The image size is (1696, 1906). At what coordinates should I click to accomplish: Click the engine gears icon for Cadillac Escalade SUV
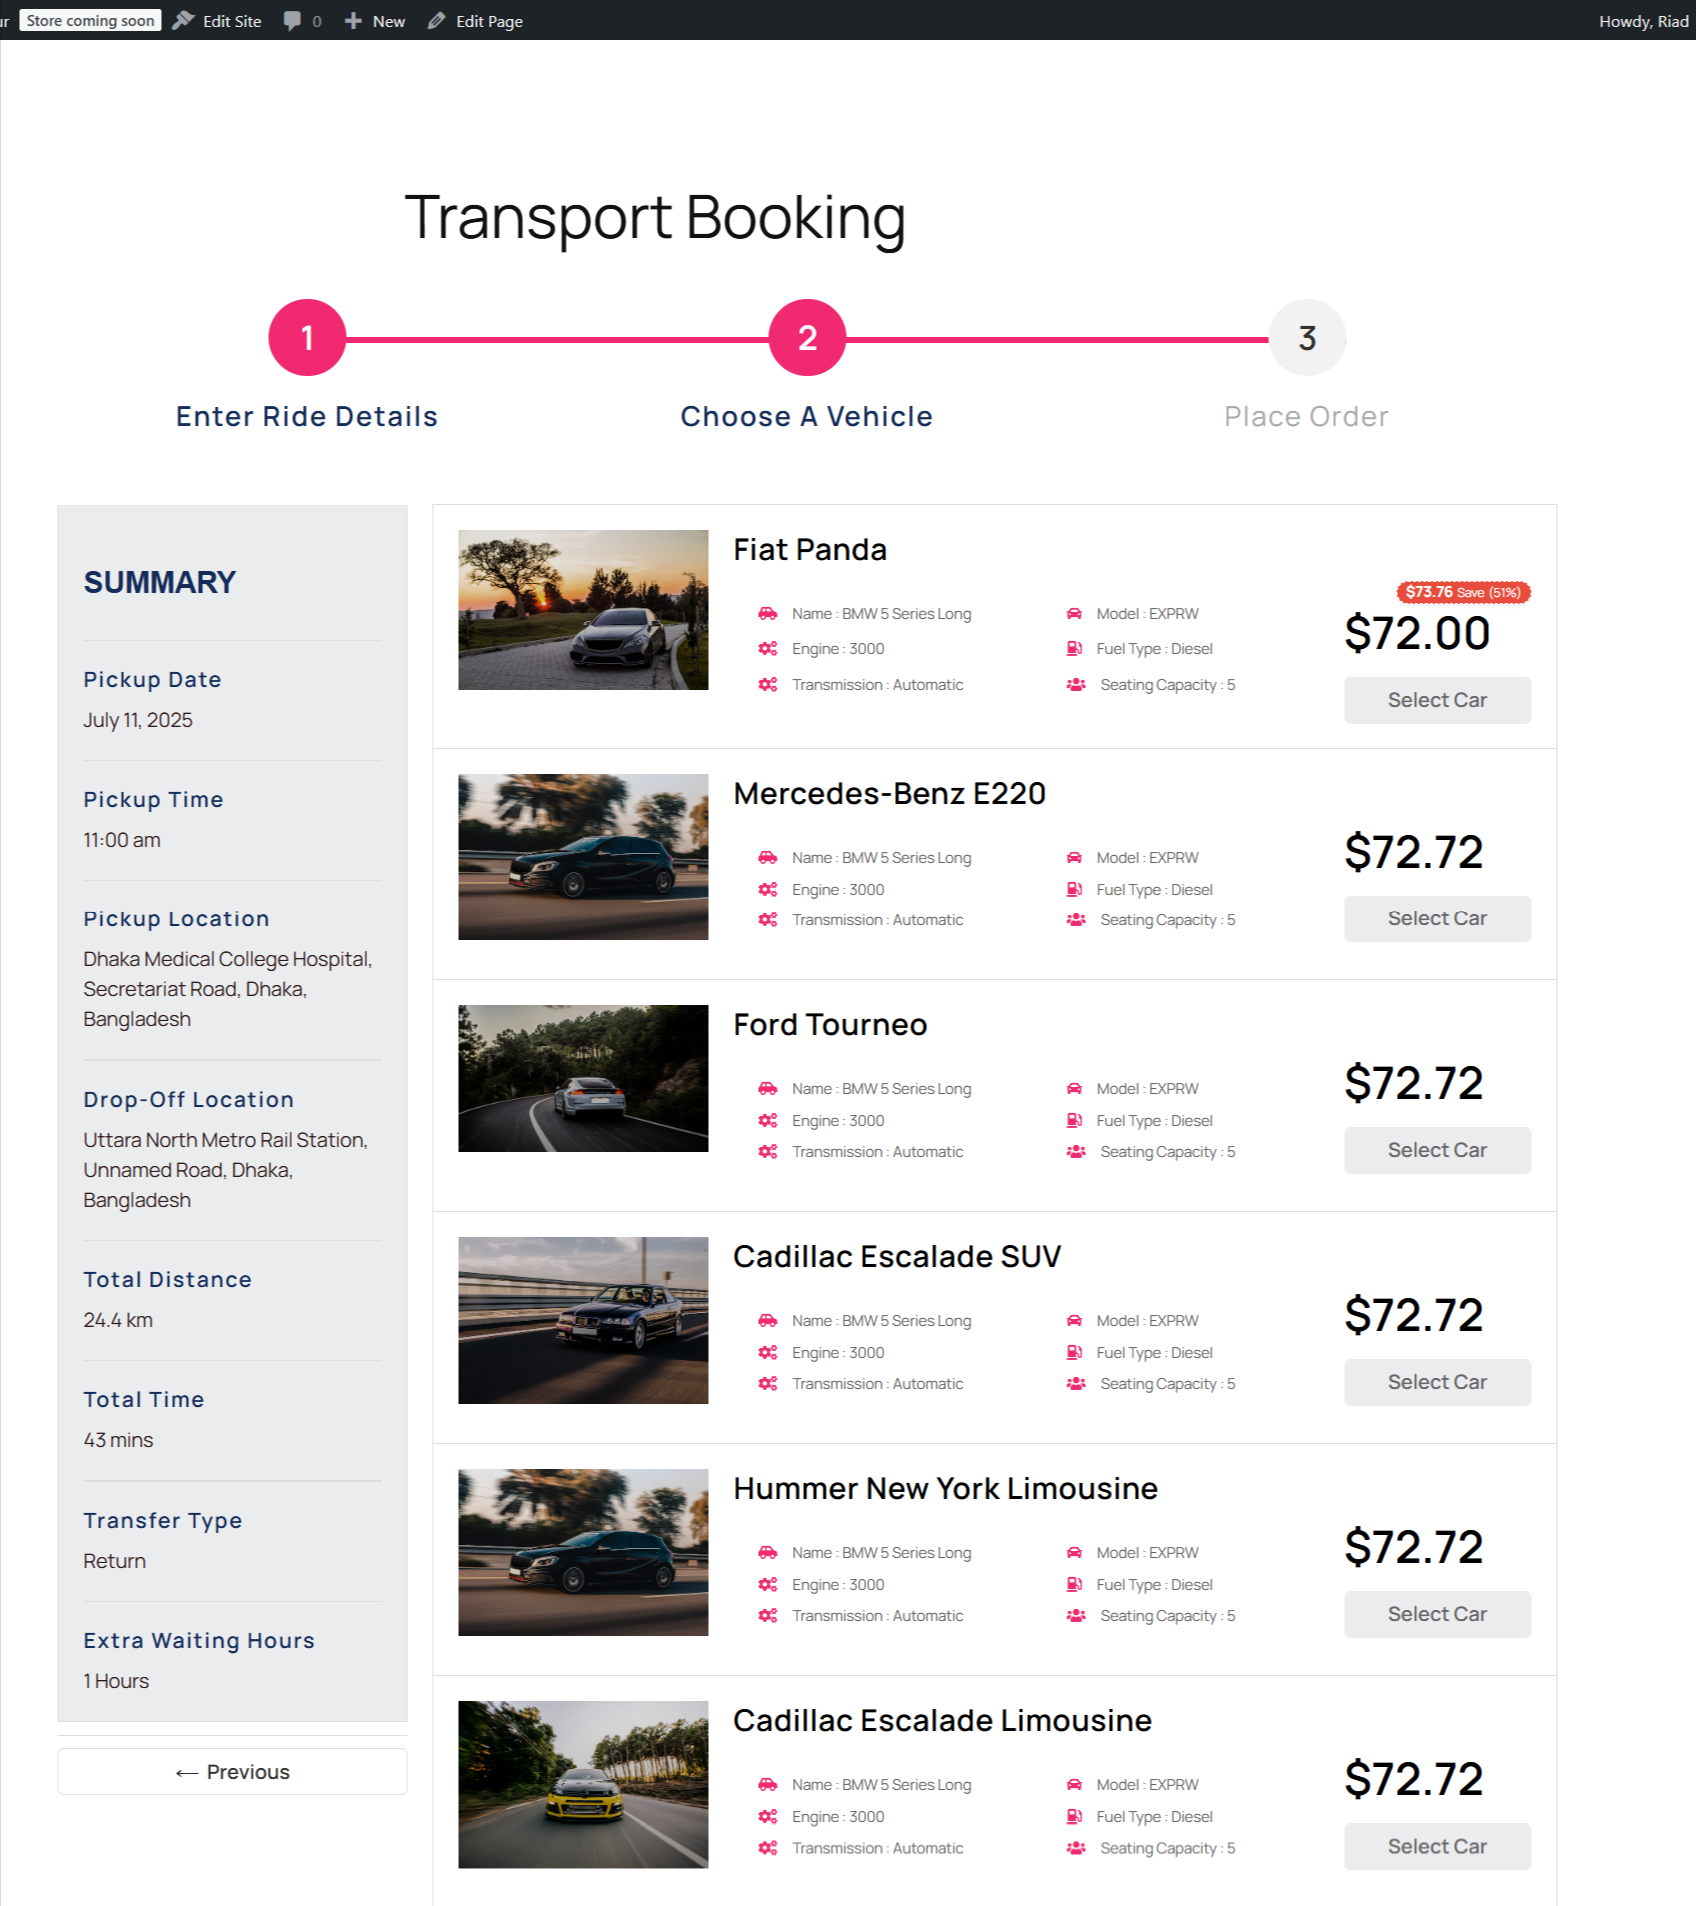(767, 1352)
